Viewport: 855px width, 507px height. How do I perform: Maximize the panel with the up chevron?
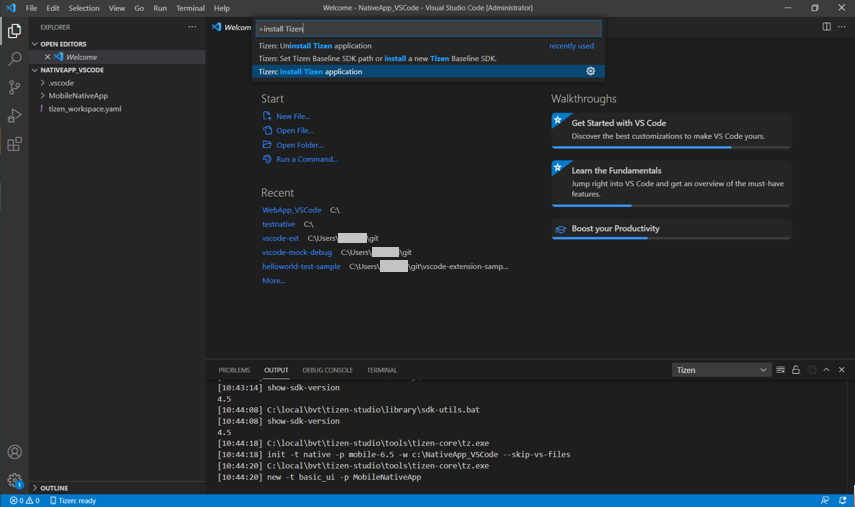tap(826, 370)
